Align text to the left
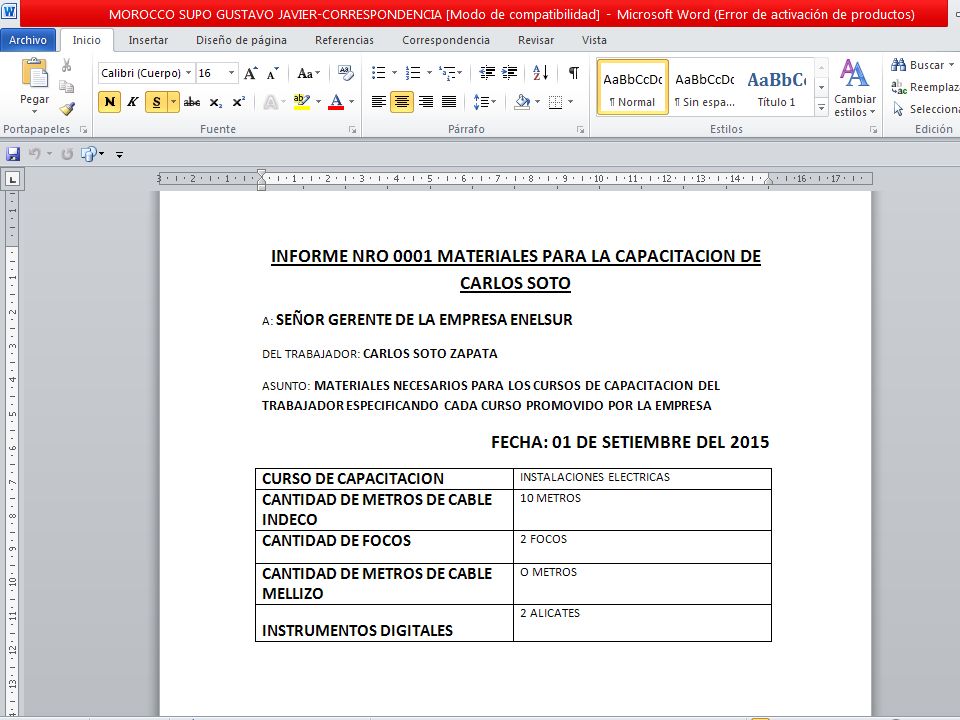Screen dimensions: 960x720 click(379, 102)
